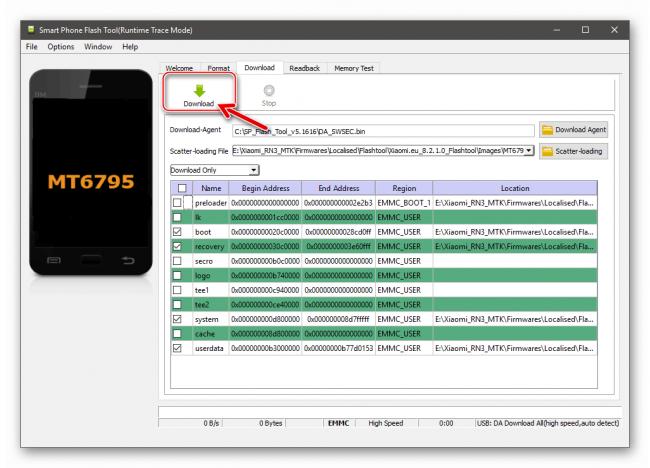Select the Download tab
The width and height of the screenshot is (650, 468).
click(260, 68)
